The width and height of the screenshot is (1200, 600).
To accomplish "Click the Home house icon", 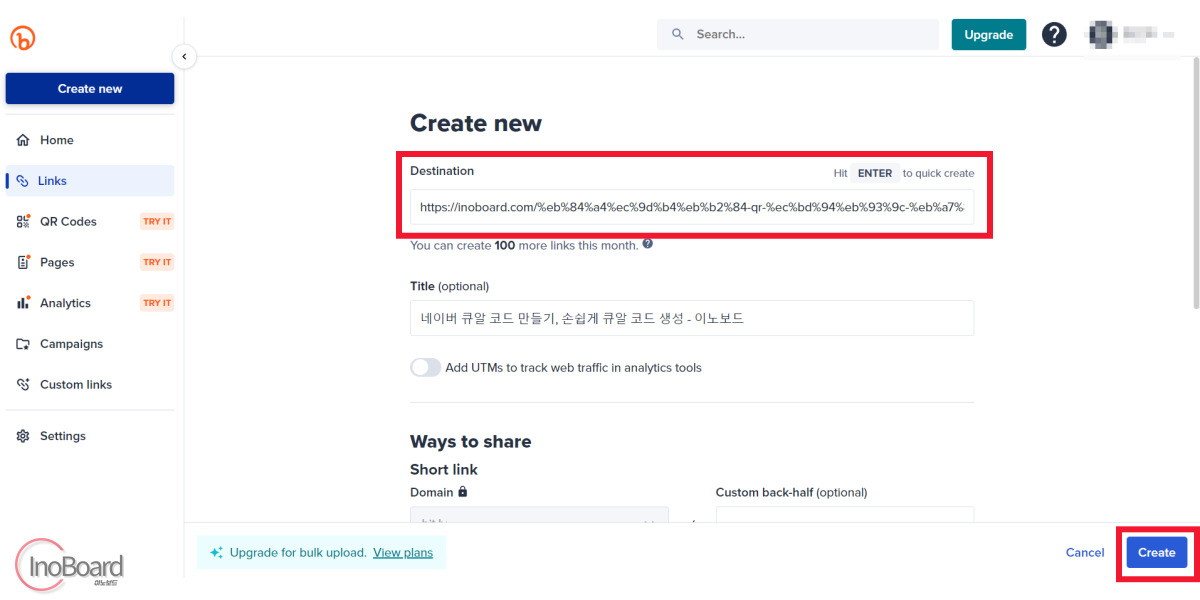I will click(x=23, y=140).
